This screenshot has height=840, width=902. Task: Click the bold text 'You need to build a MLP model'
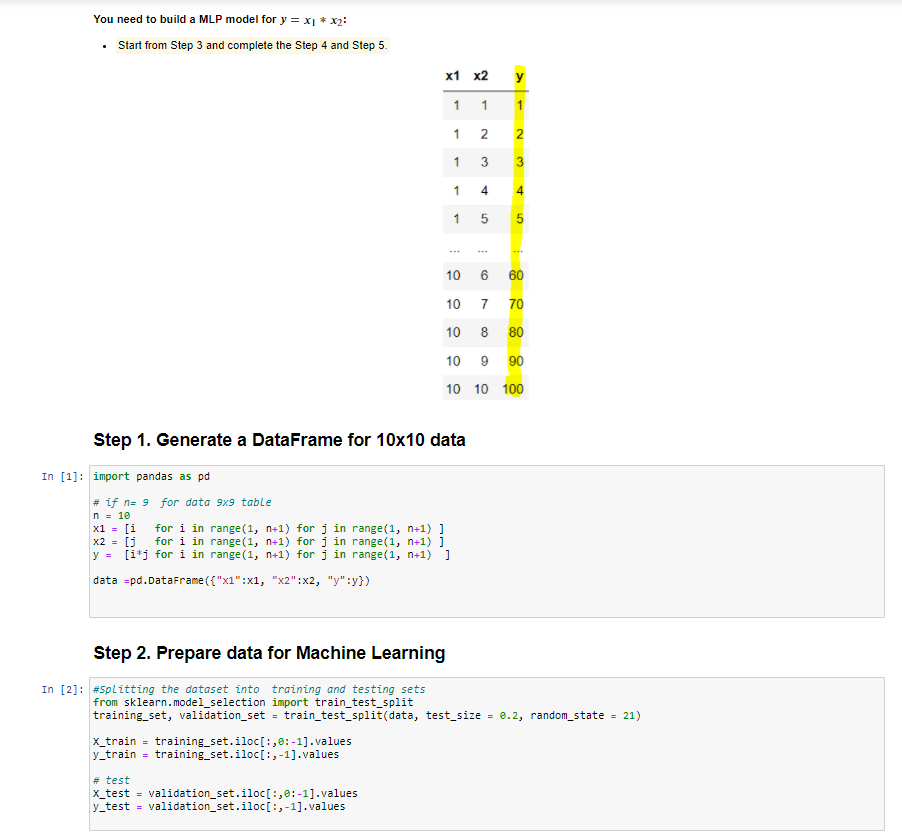pos(180,18)
